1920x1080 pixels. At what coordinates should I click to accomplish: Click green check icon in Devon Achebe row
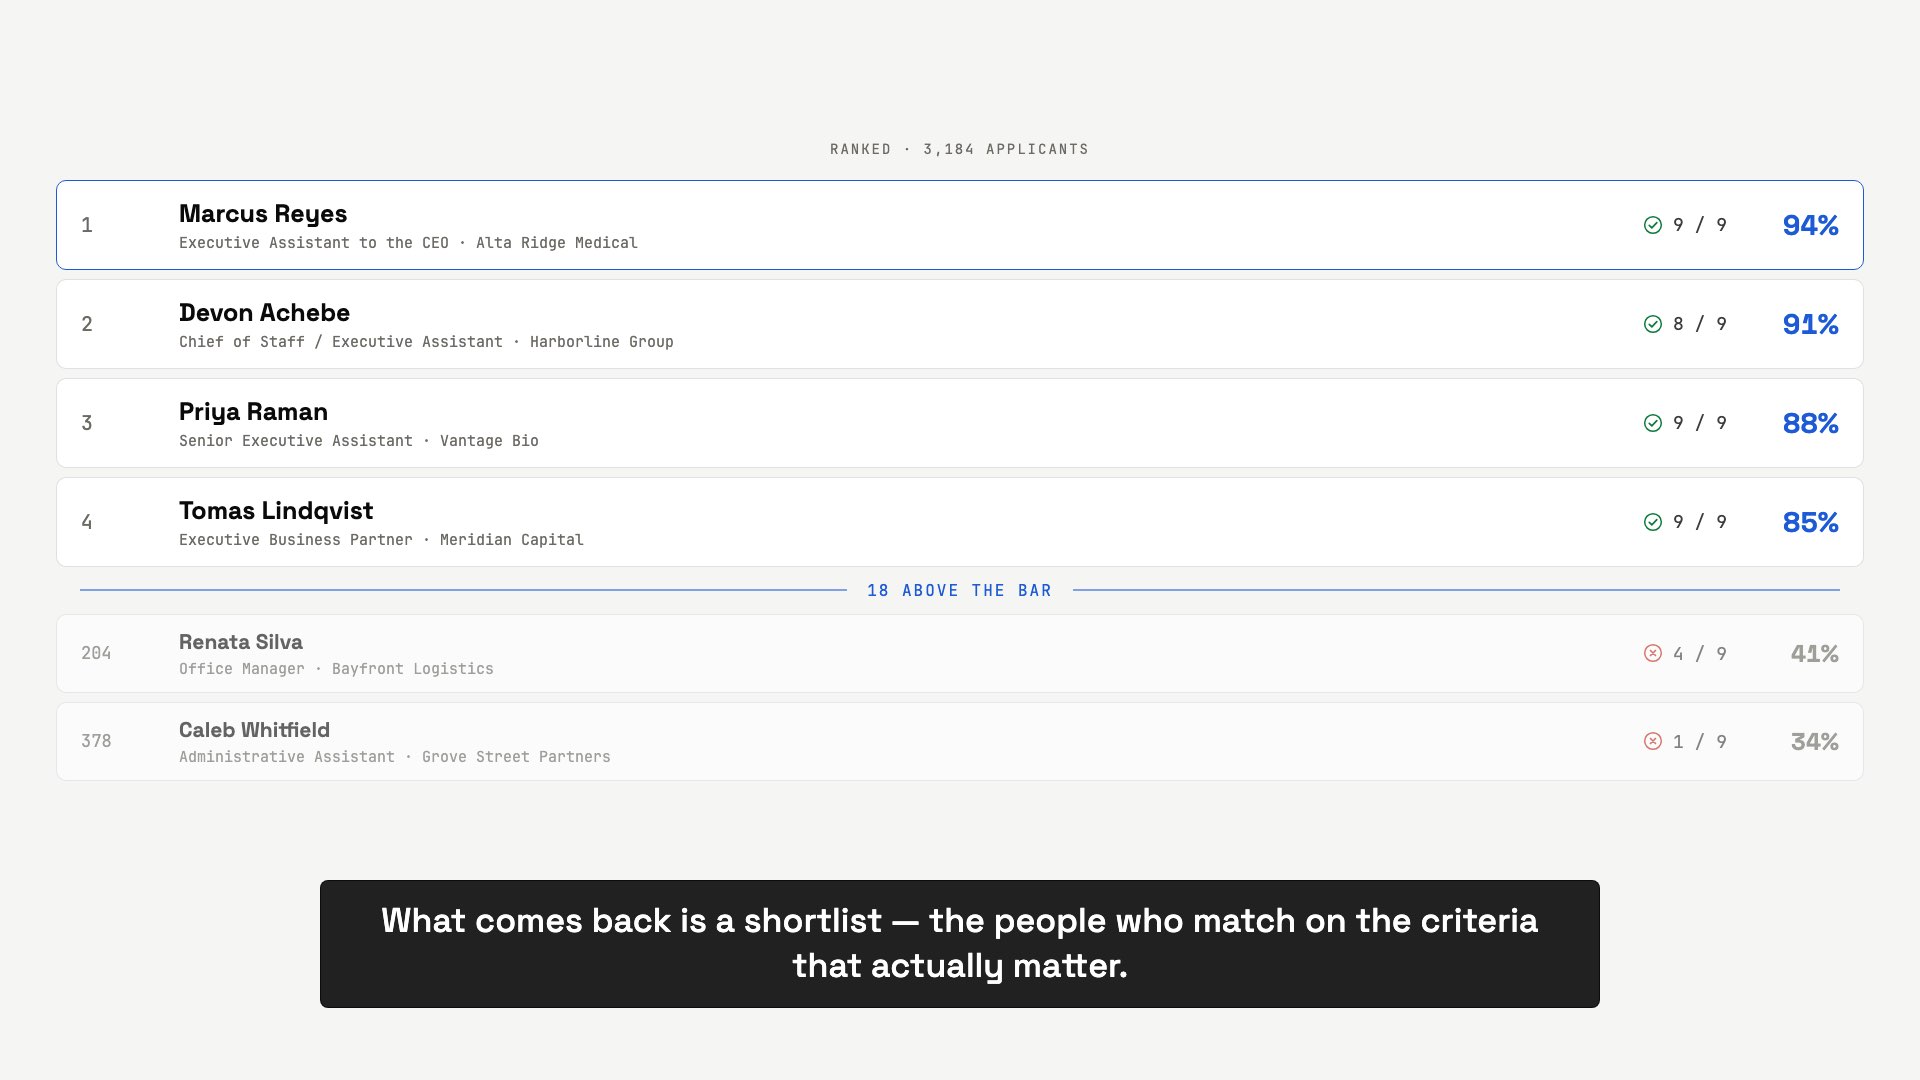pos(1653,324)
